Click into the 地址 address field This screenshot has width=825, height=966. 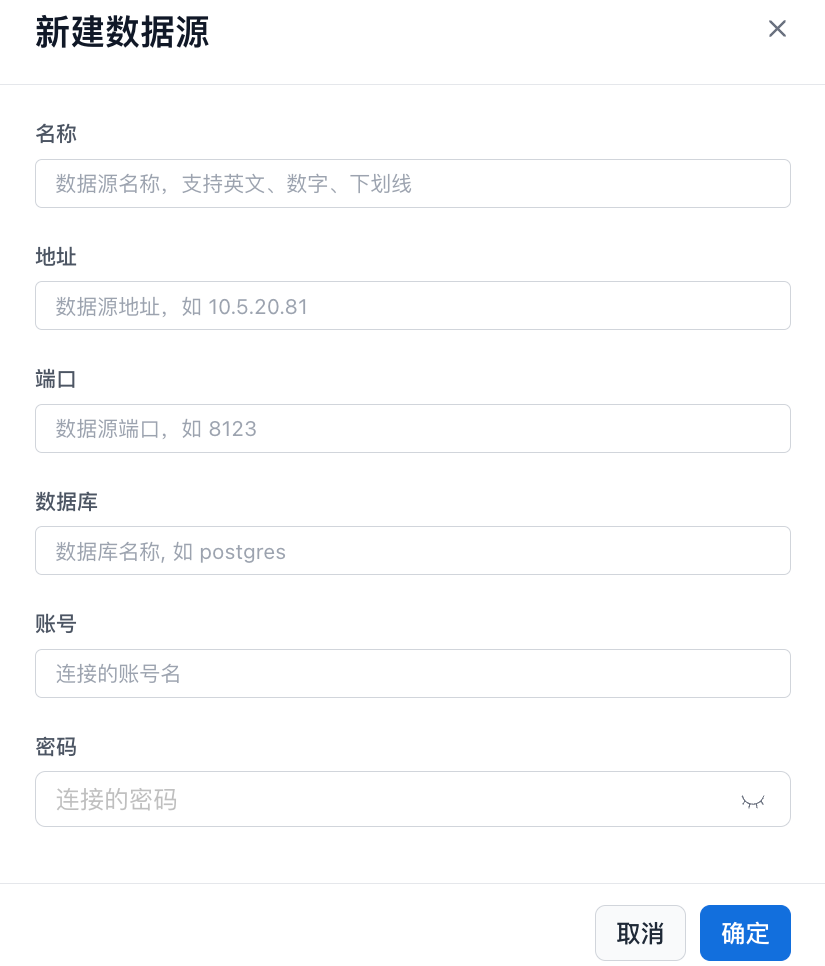click(x=412, y=306)
